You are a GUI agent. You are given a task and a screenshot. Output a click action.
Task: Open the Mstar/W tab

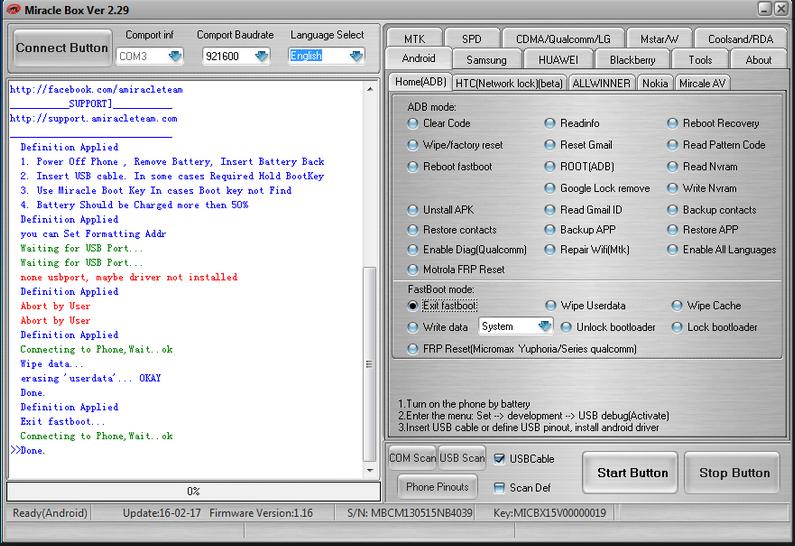click(x=659, y=39)
